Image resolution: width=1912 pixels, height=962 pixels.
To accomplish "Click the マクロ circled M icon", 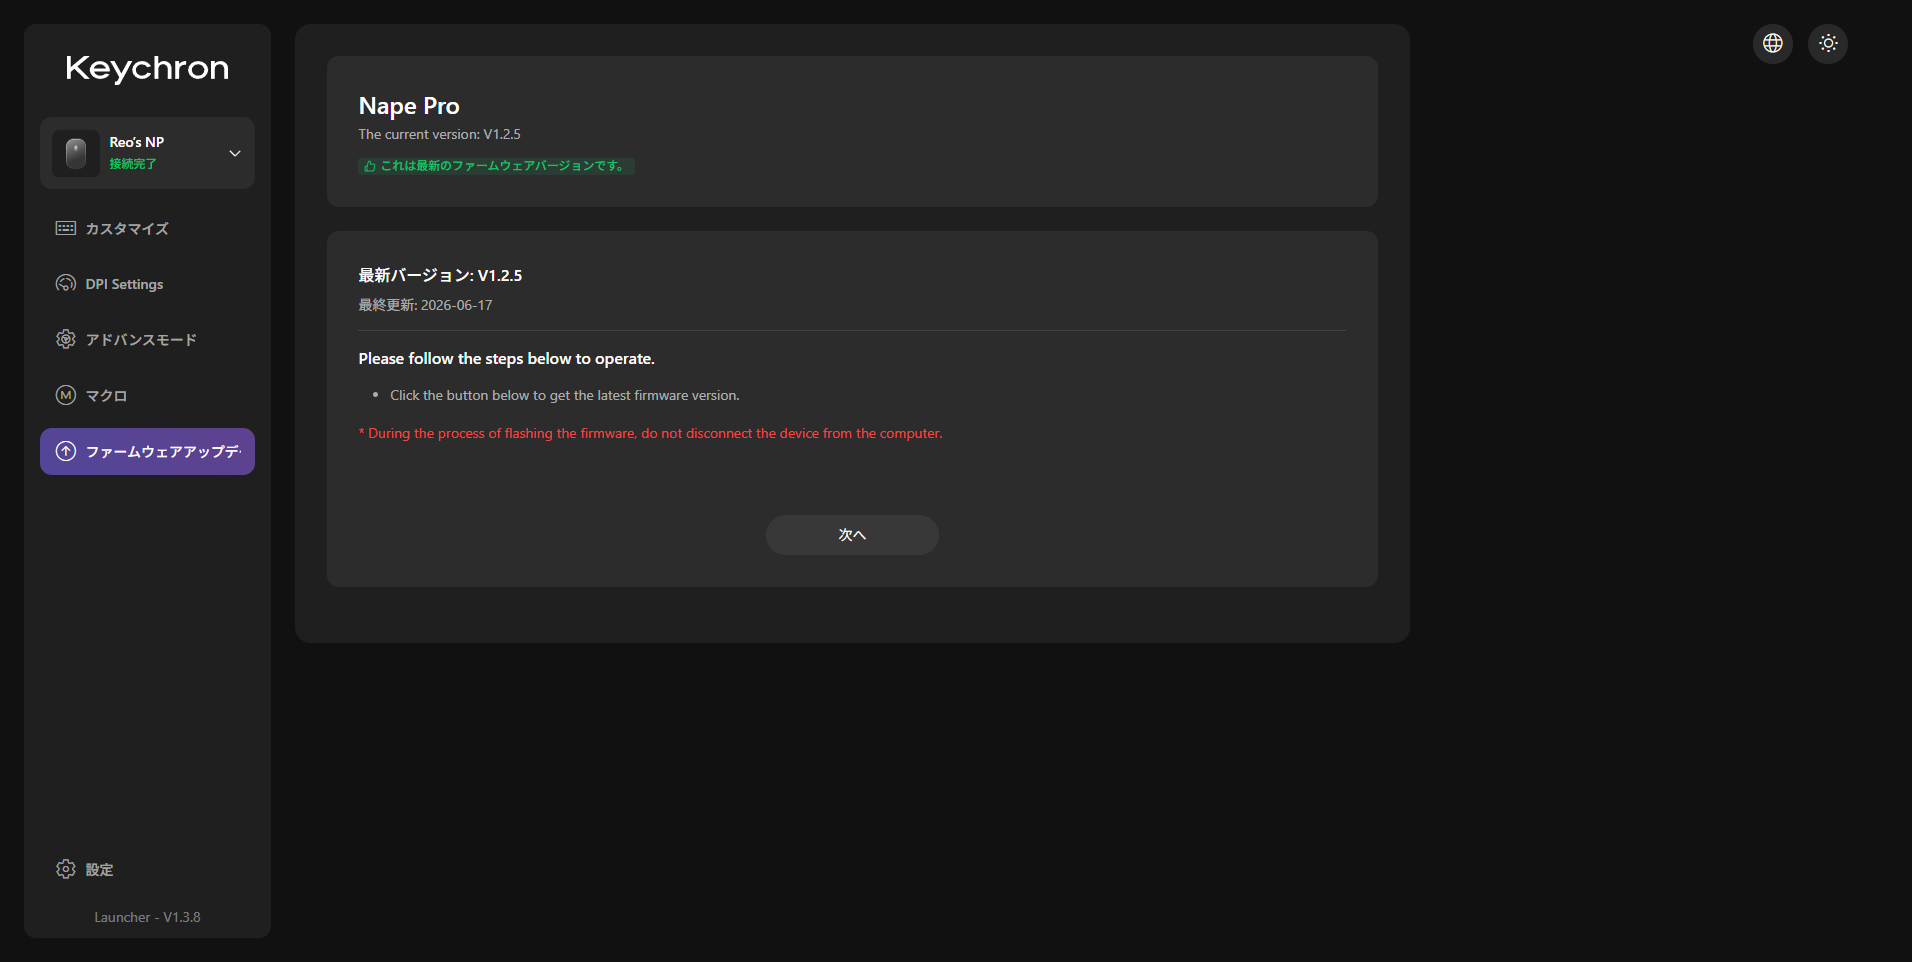I will pos(66,395).
